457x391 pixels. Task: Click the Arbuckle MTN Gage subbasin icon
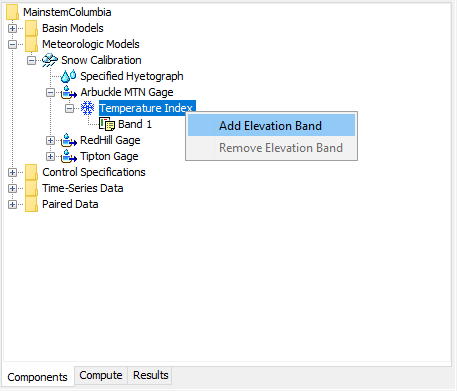69,92
